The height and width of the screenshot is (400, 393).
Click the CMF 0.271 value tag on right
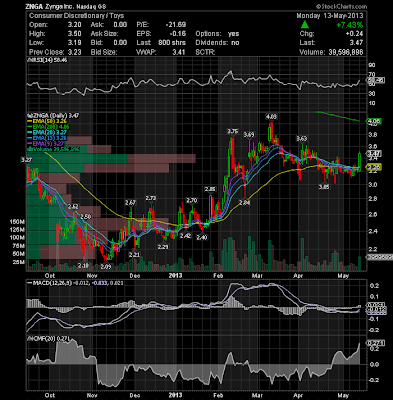click(376, 343)
